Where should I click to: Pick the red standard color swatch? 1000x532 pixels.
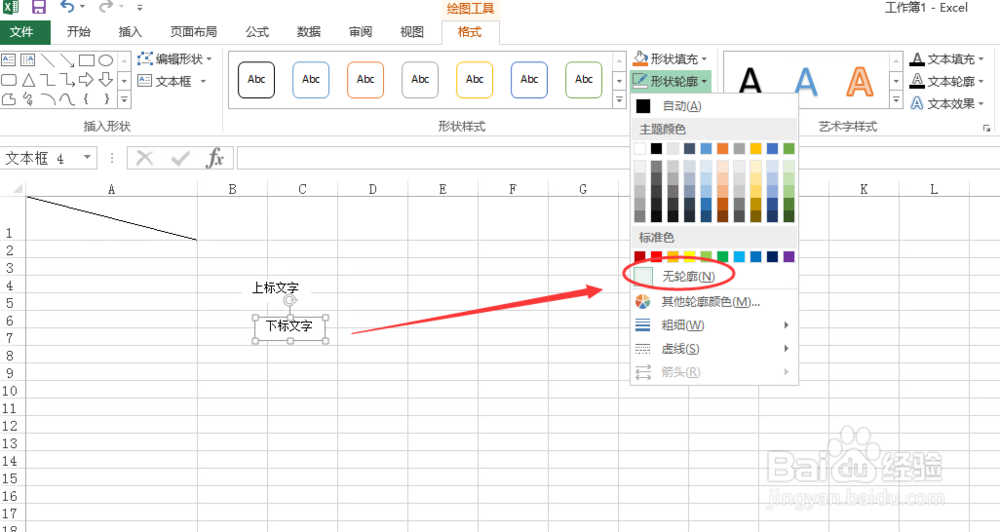point(656,256)
